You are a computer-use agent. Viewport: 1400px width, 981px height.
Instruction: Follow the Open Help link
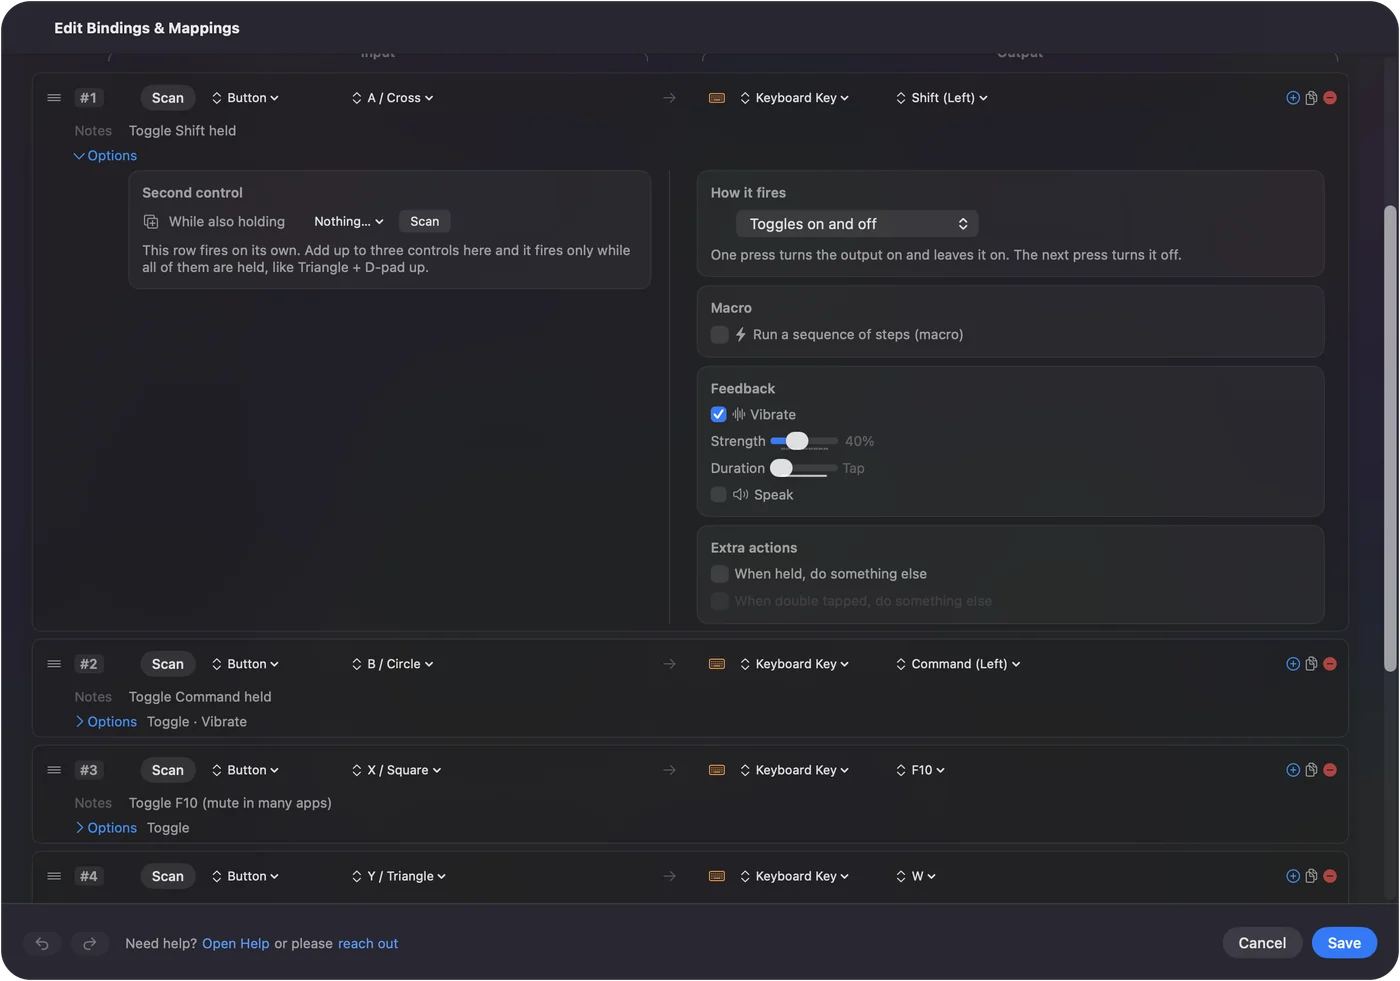(236, 944)
